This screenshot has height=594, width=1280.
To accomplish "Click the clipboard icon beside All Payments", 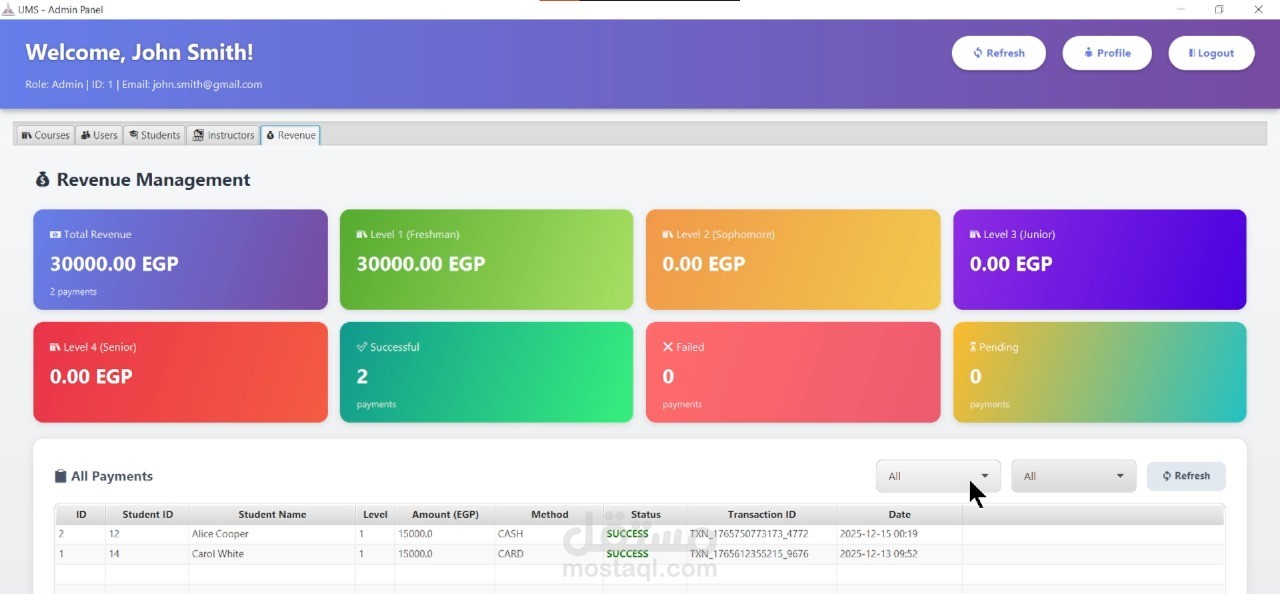I will coord(60,476).
